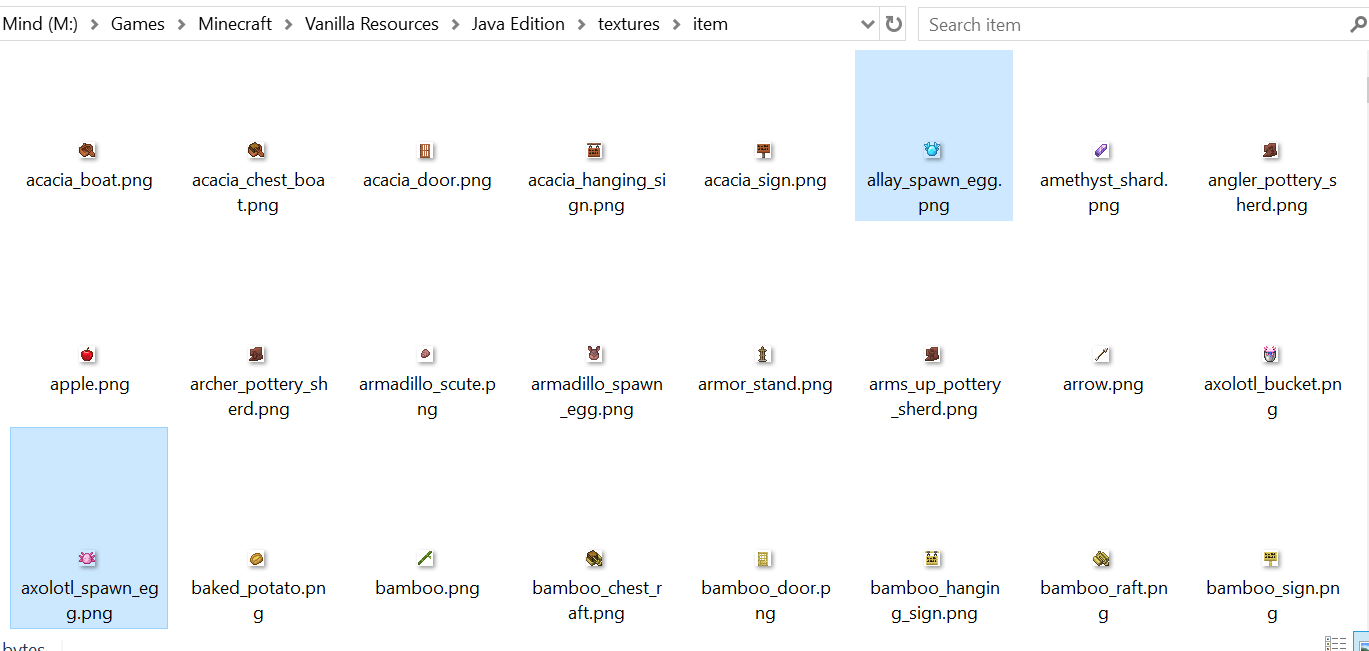
Task: Select the bamboo_hanging_sign.png icon
Action: click(933, 558)
